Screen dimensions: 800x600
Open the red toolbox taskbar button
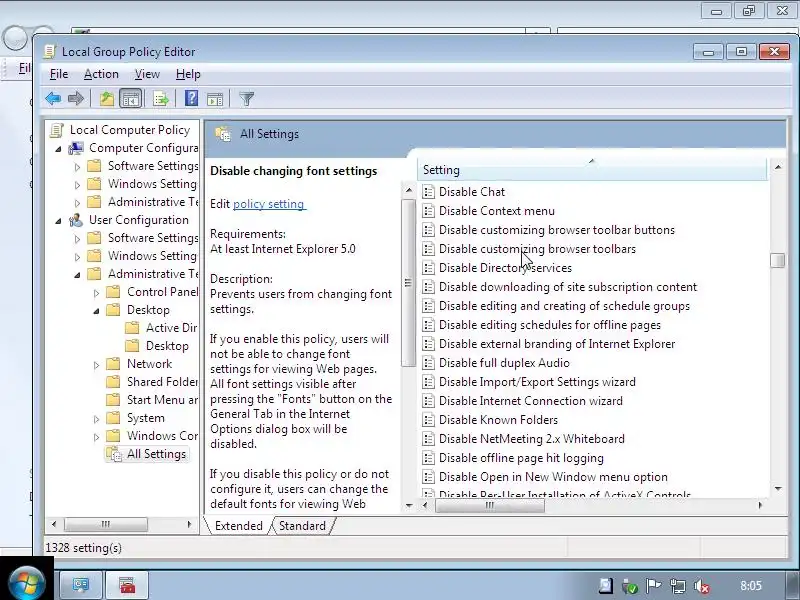(127, 584)
